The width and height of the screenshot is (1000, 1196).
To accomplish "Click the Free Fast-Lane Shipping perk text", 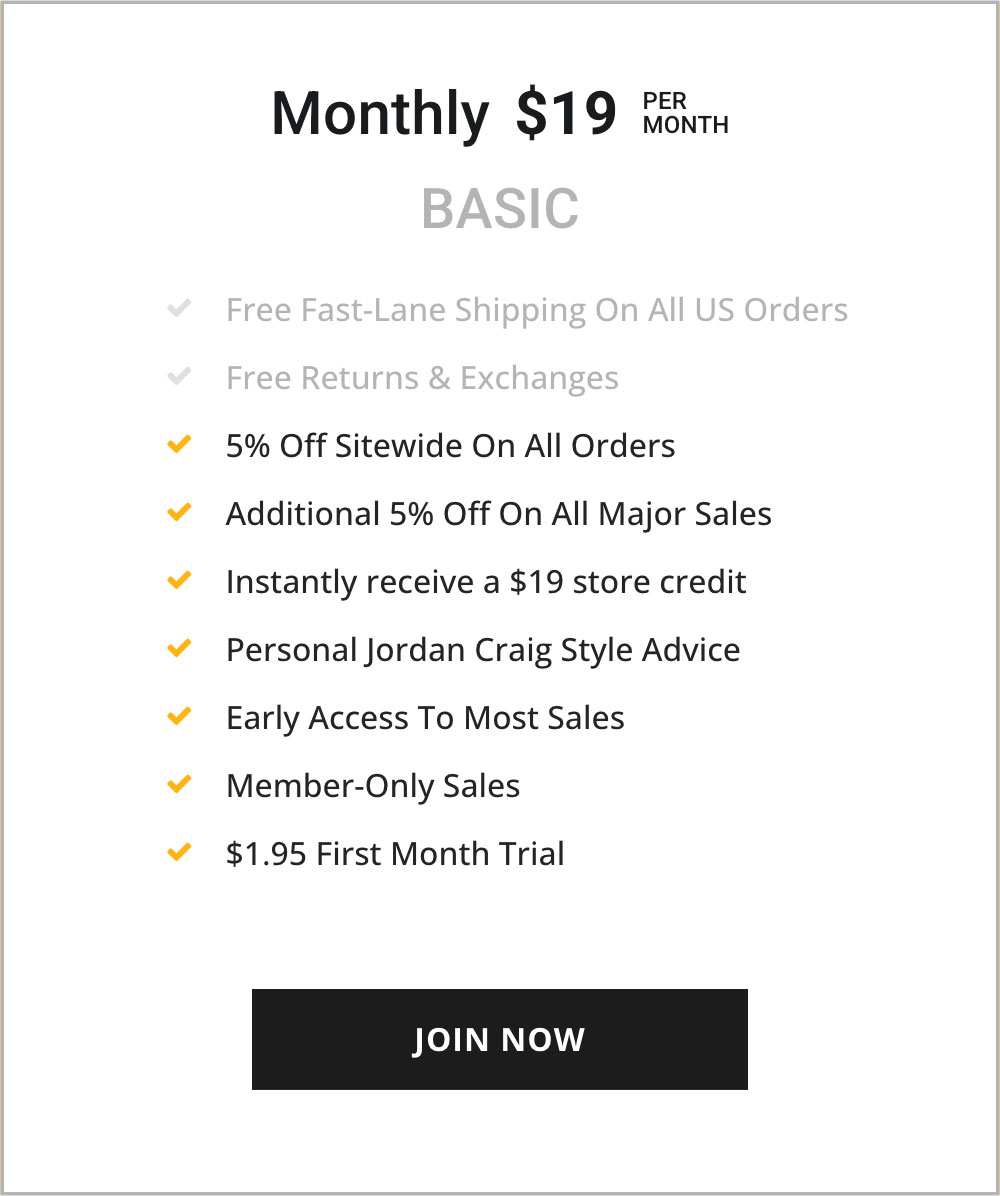I will [537, 309].
